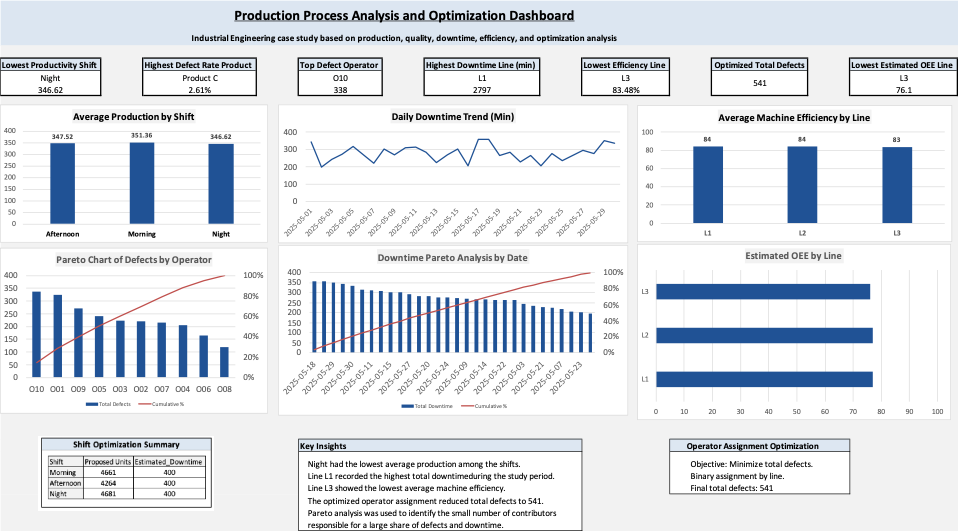Screen dimensions: 958x531
Task: Click the L2 bar in Machine Efficiency chart
Action: click(x=802, y=185)
